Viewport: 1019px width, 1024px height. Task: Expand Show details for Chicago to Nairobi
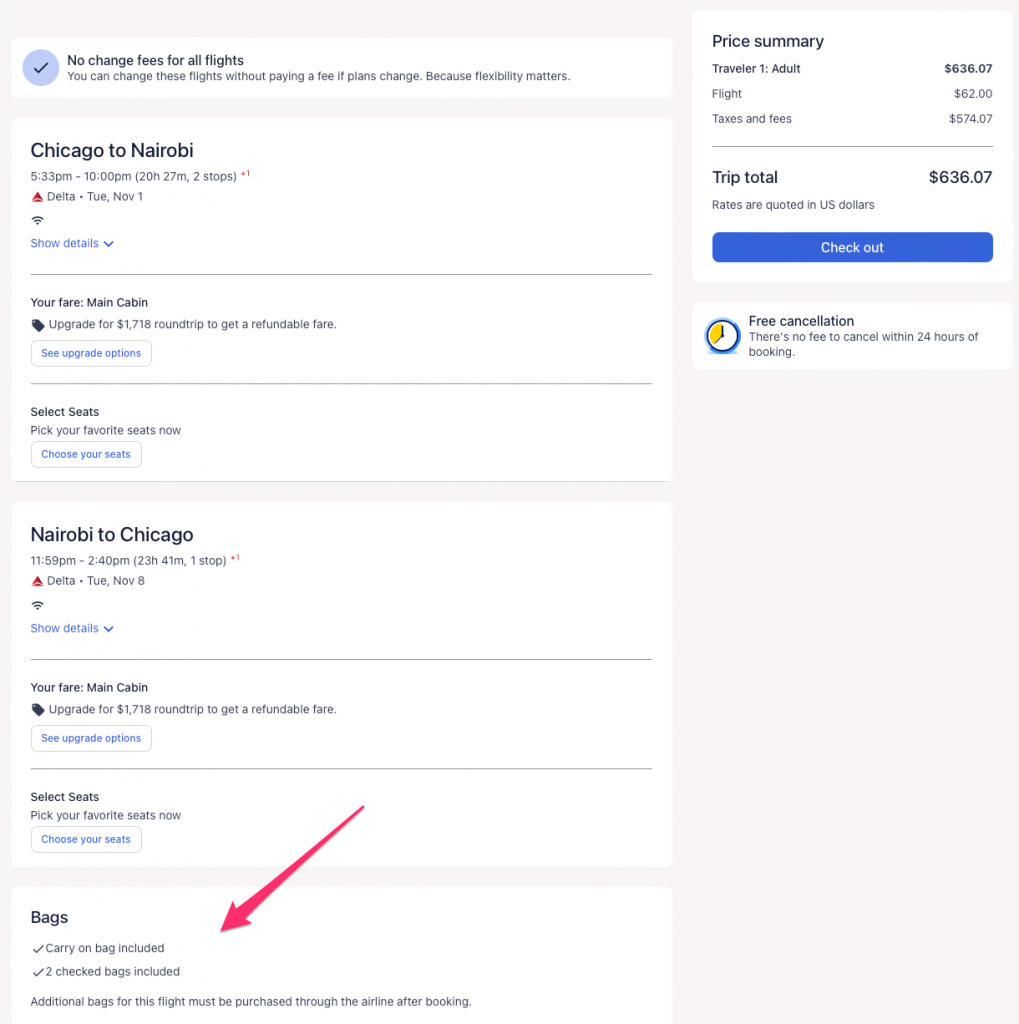tap(72, 244)
